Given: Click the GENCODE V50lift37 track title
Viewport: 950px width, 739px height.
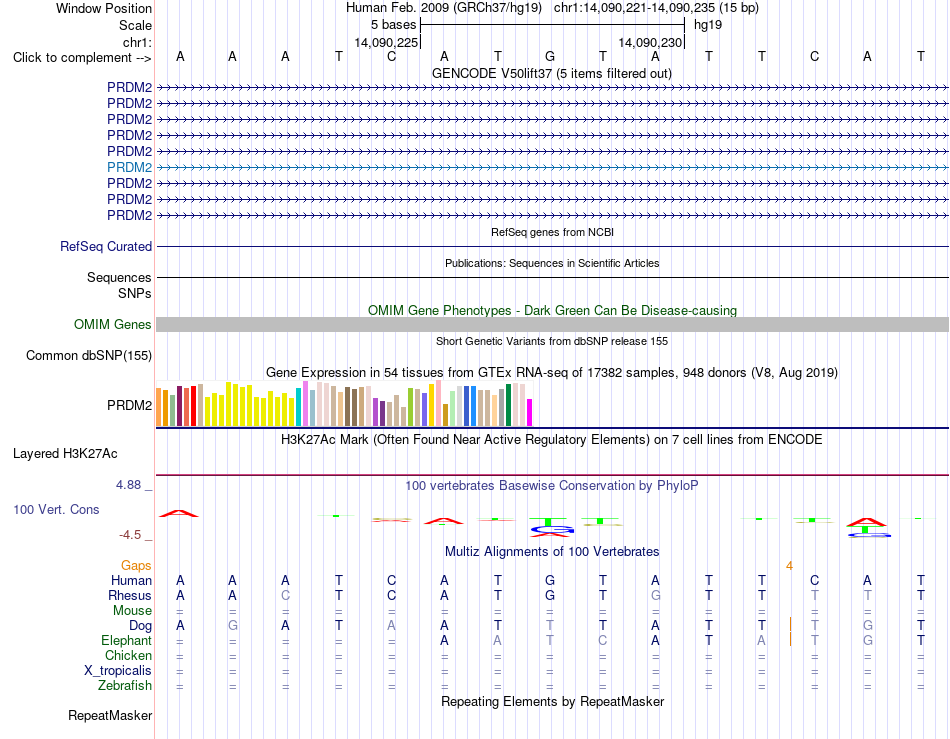Looking at the screenshot, I should (551, 73).
